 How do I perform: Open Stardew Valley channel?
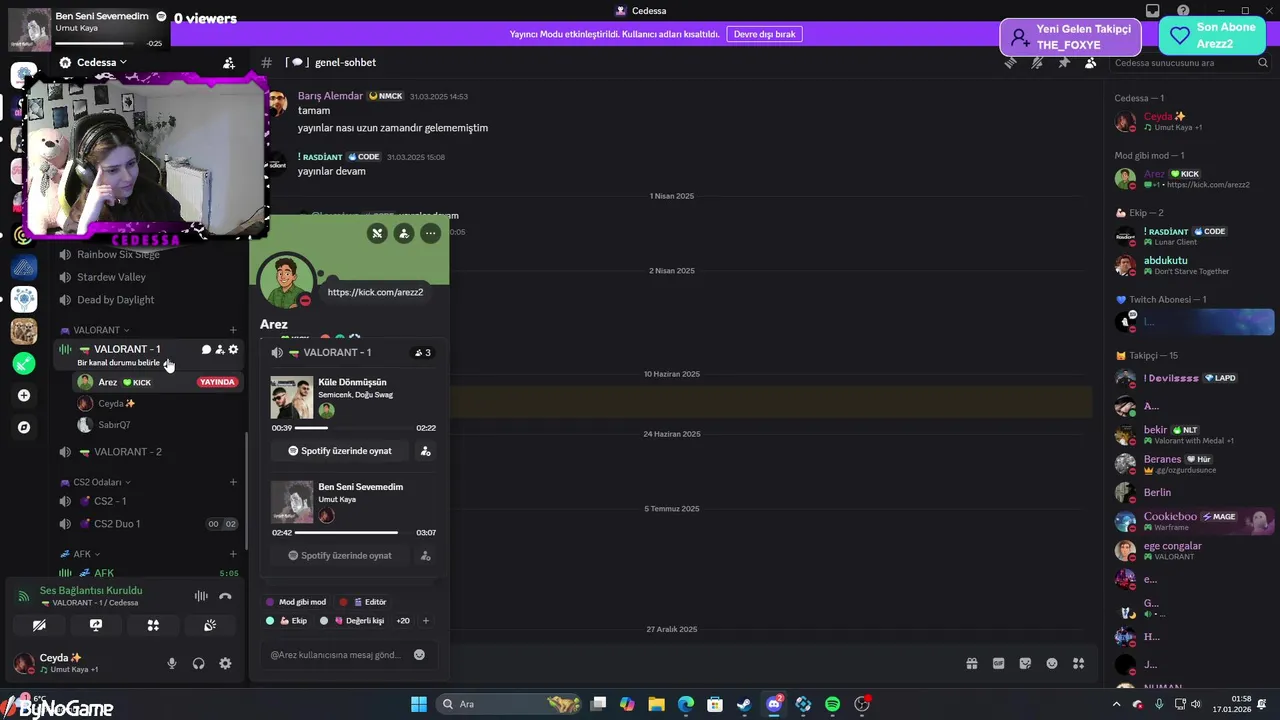coord(148,277)
